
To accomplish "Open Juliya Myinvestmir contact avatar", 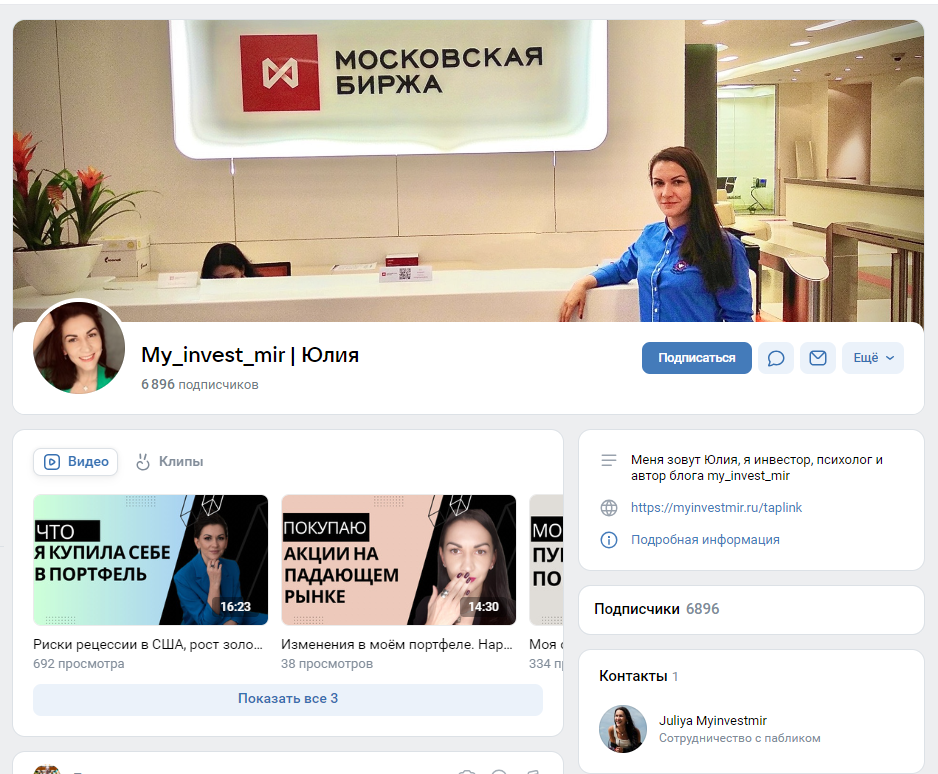I will (623, 729).
